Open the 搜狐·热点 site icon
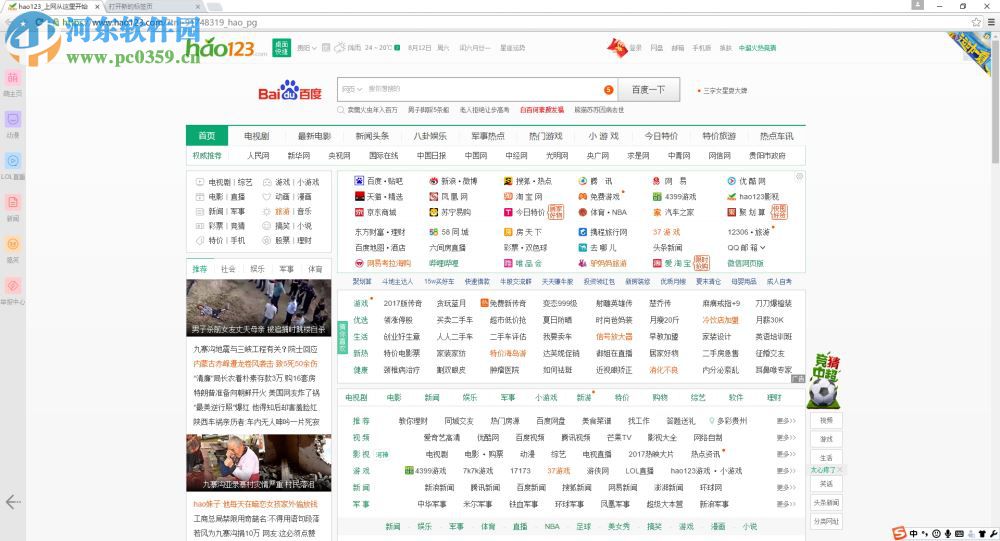The image size is (1000, 541). coord(508,181)
